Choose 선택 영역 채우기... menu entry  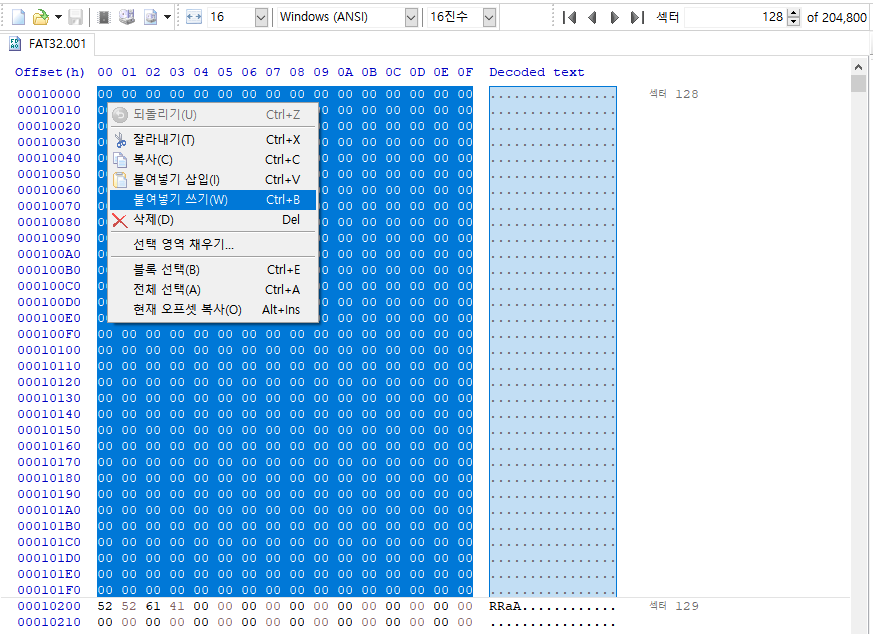(x=212, y=244)
